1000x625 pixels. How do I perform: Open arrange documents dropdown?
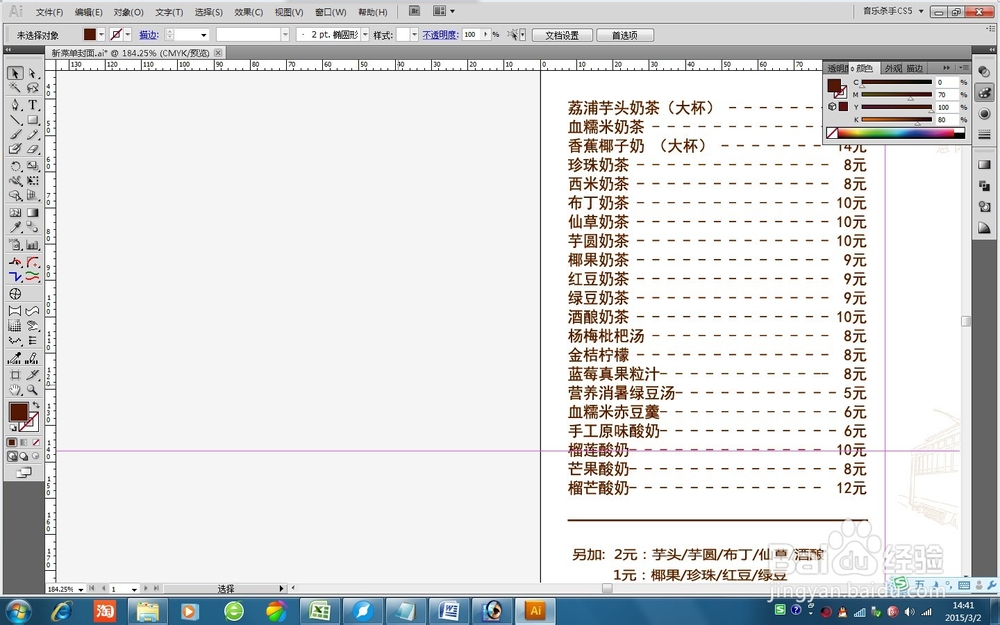(444, 11)
